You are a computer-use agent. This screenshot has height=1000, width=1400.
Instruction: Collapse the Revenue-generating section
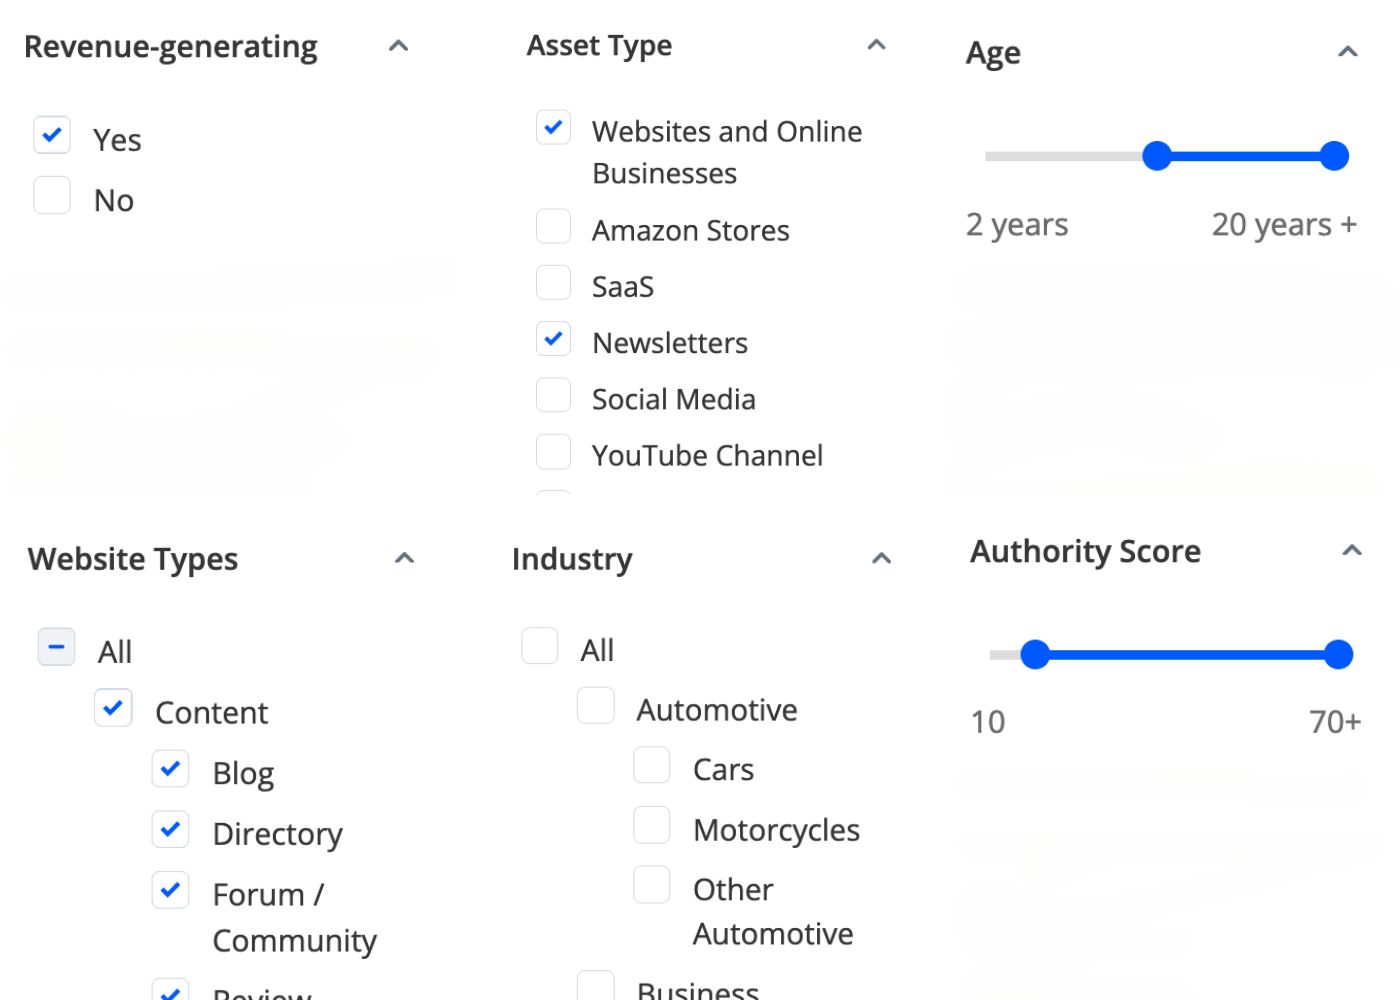[x=398, y=45]
